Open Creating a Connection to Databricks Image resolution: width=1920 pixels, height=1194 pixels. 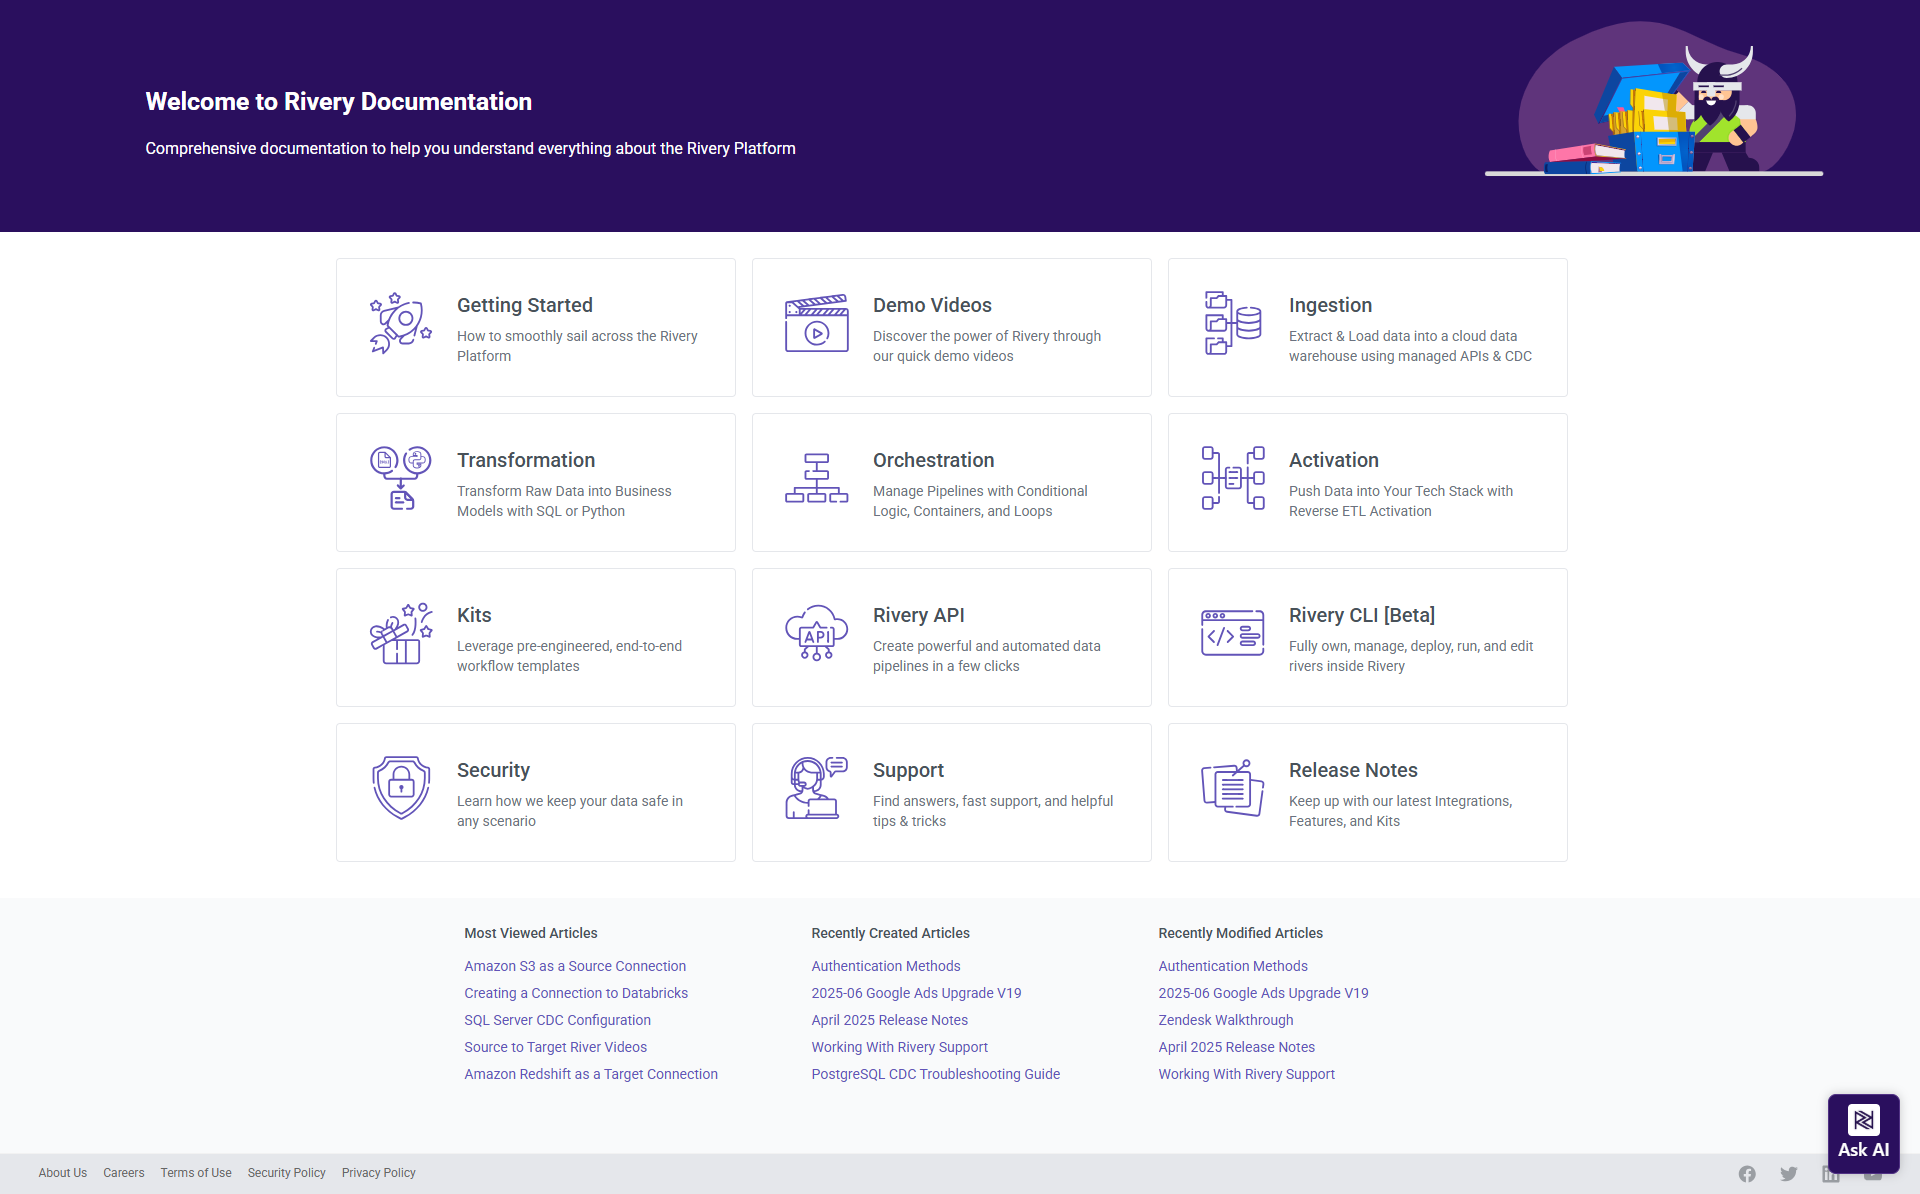tap(576, 993)
